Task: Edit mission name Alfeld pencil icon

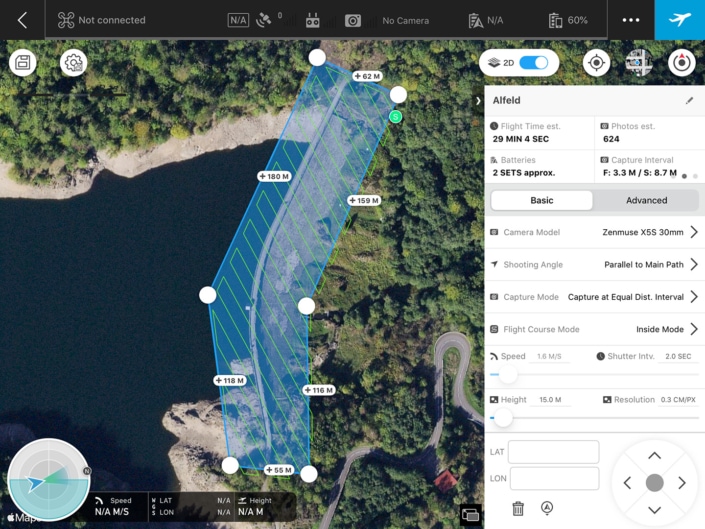Action: point(689,101)
